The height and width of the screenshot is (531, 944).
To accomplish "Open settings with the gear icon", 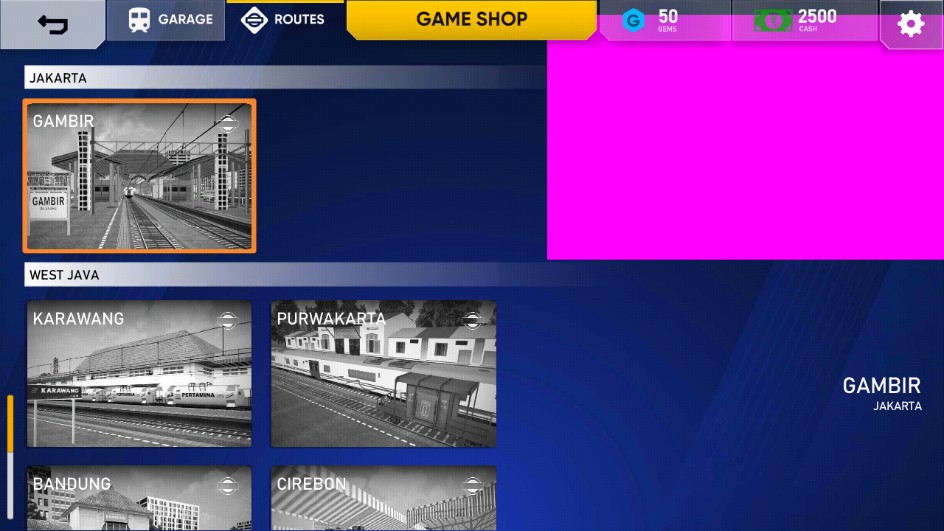I will coord(911,24).
